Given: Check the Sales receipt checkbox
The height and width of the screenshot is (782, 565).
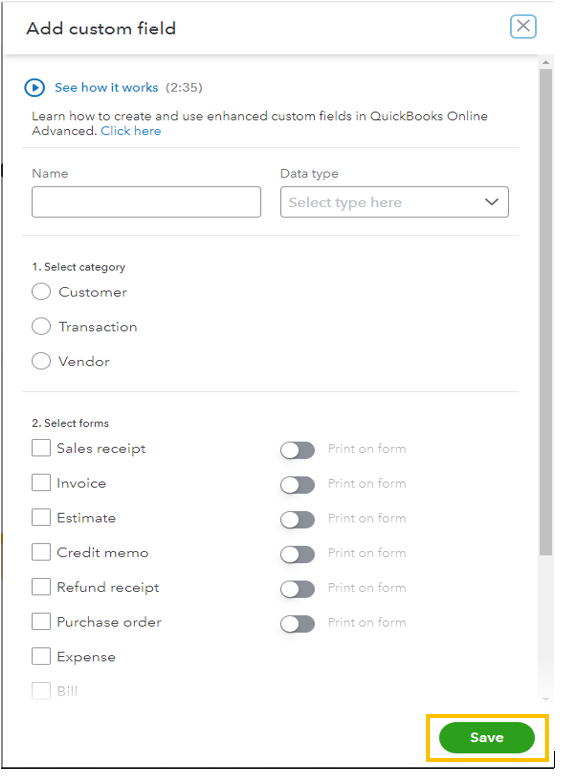Looking at the screenshot, I should 41,448.
